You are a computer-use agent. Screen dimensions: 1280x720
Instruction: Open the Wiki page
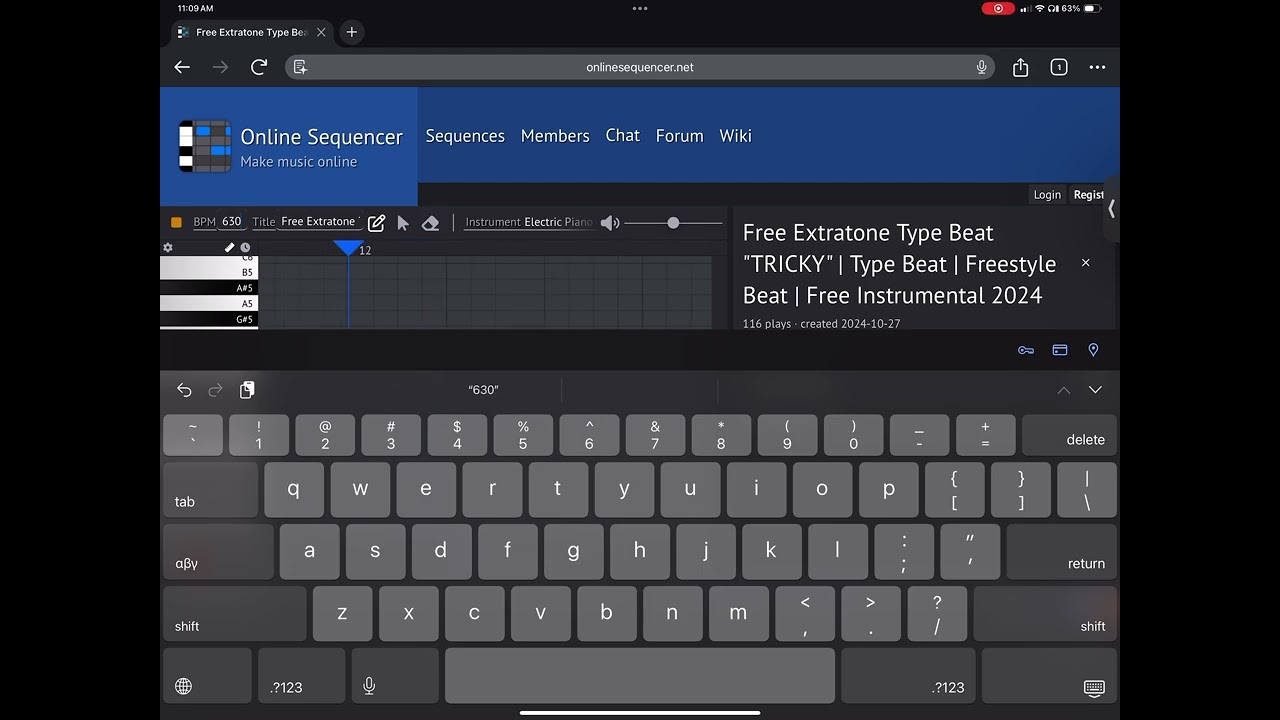point(735,136)
